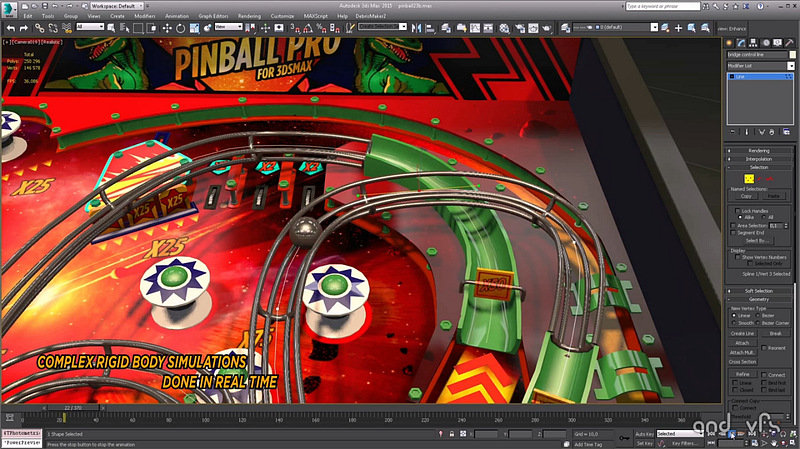Image resolution: width=800 pixels, height=449 pixels.
Task: Click the time slider frame 22/370 handle
Action: (x=74, y=408)
